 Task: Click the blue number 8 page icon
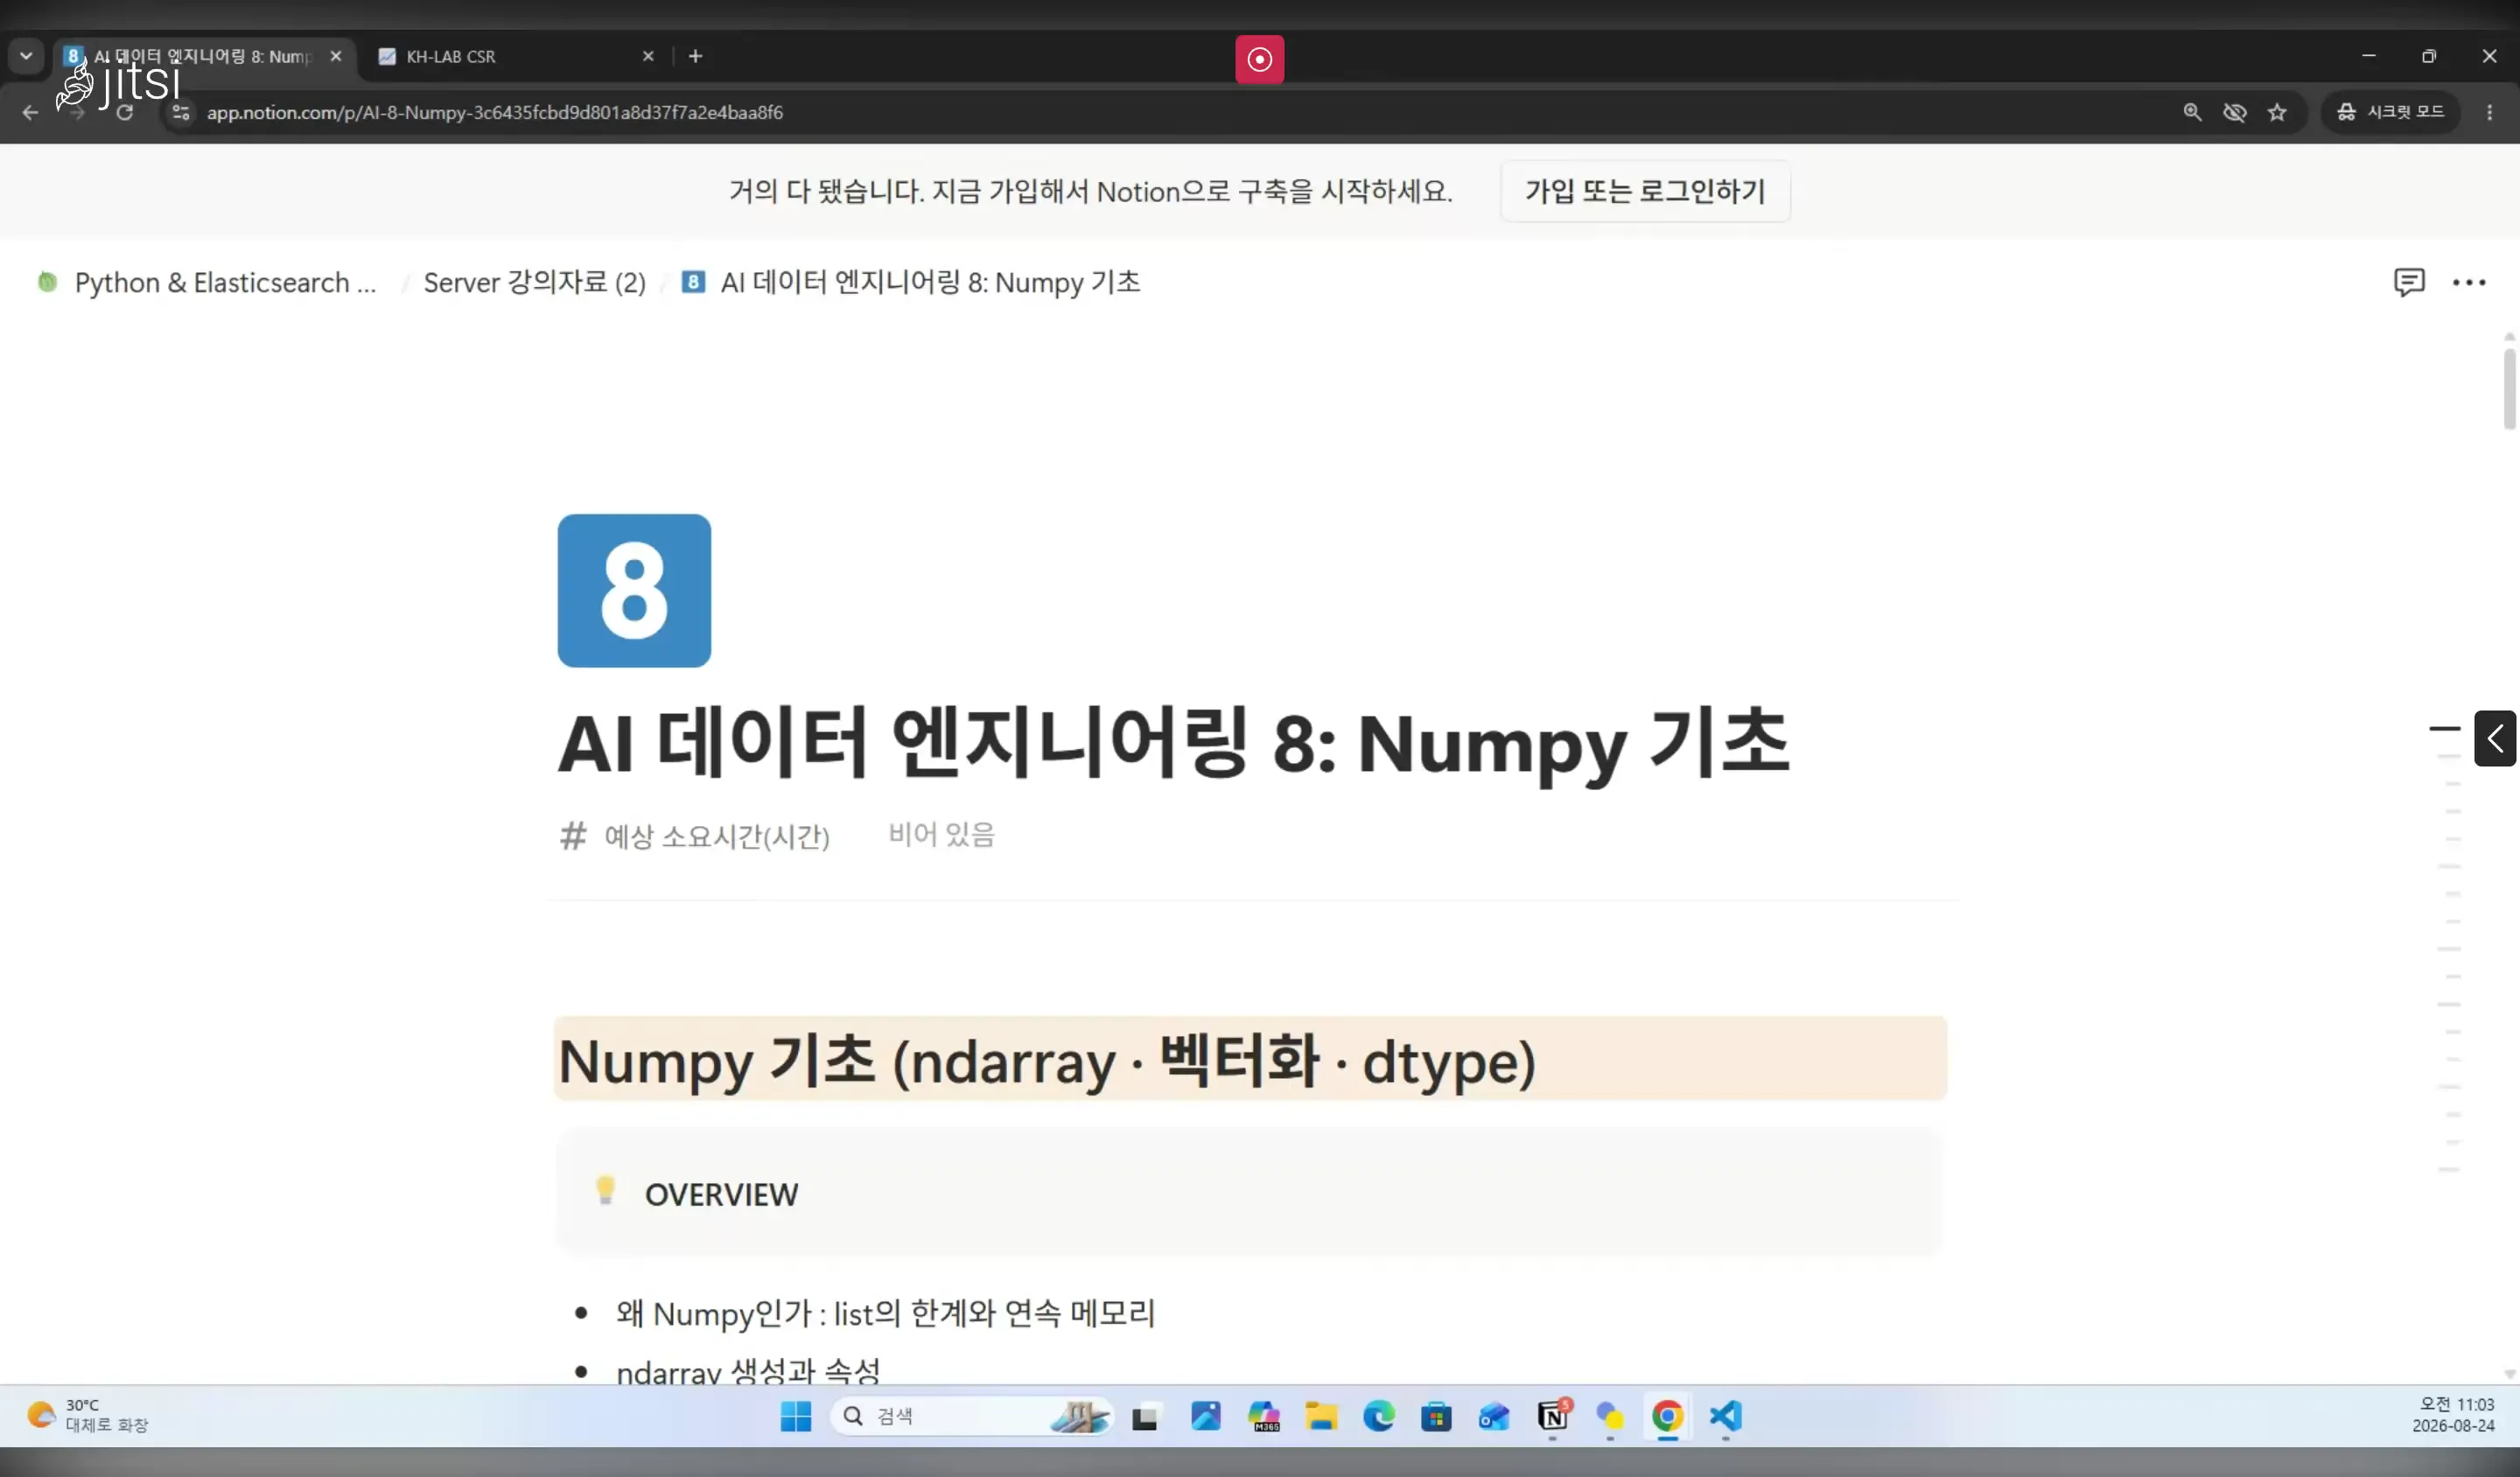(634, 590)
